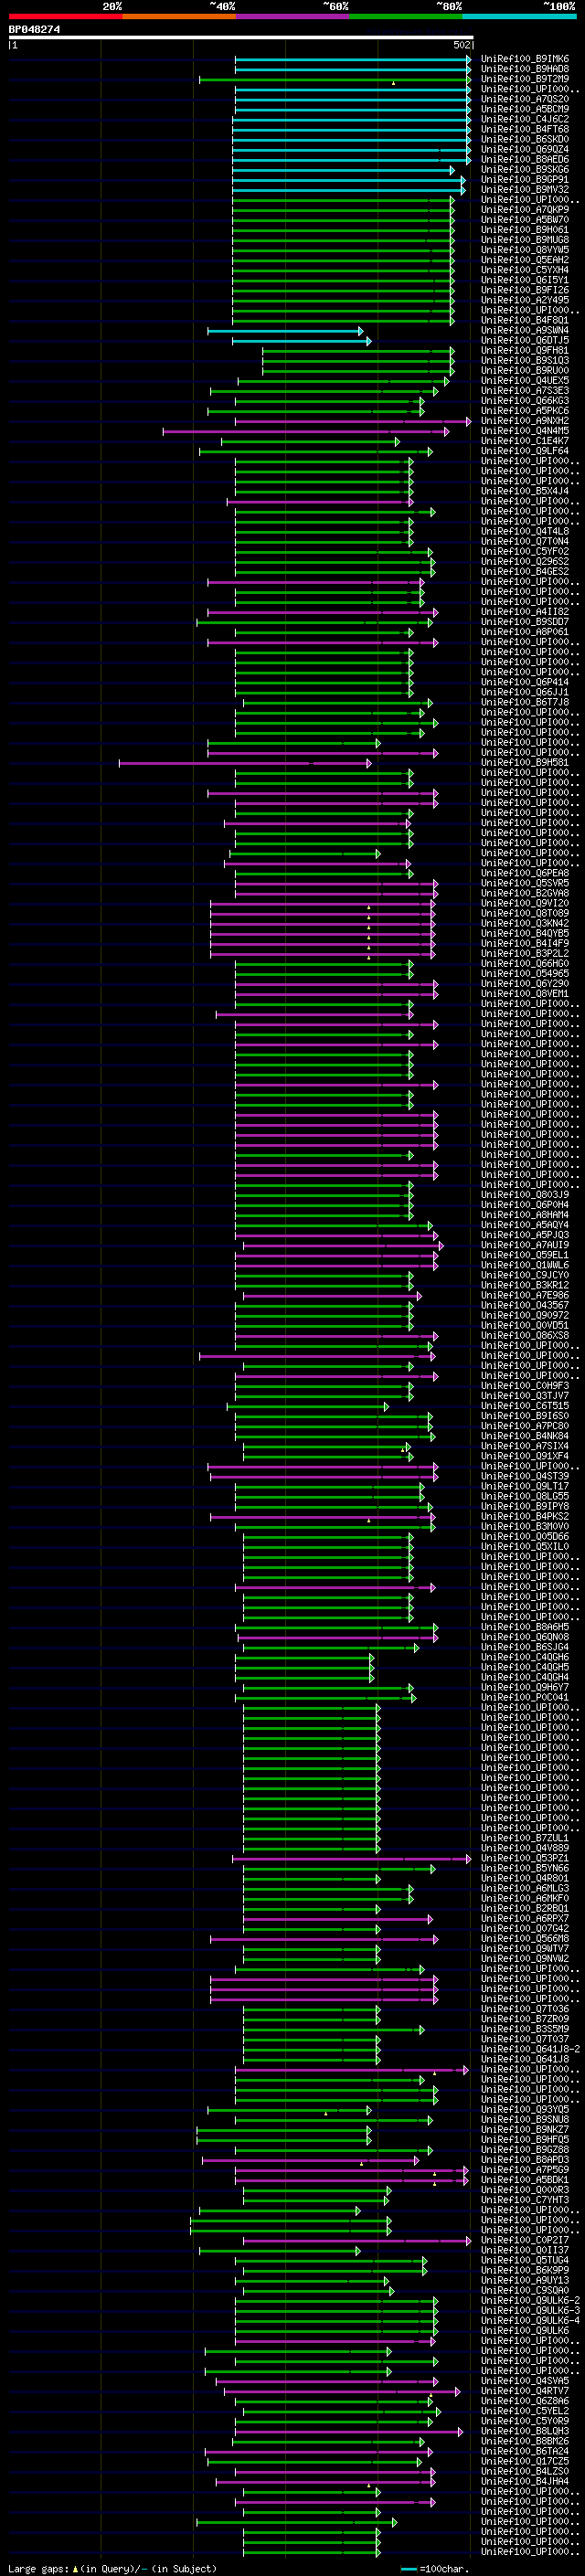The width and height of the screenshot is (585, 2576).
Task: Select hit label UniRef100_B4FT68
Action: click(525, 129)
